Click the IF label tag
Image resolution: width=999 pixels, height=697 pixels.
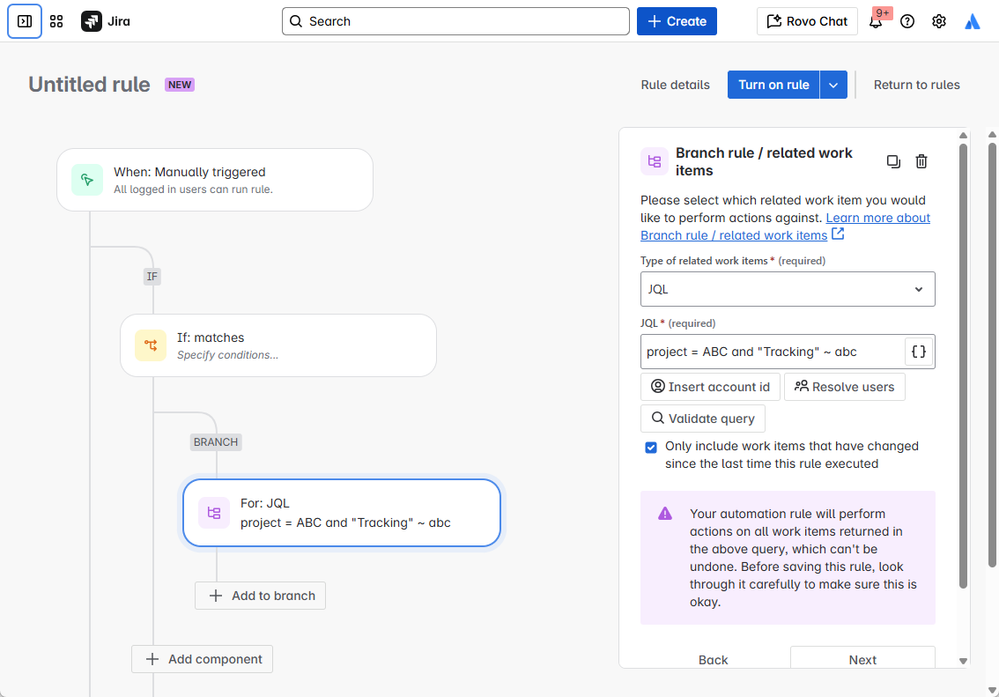[152, 277]
